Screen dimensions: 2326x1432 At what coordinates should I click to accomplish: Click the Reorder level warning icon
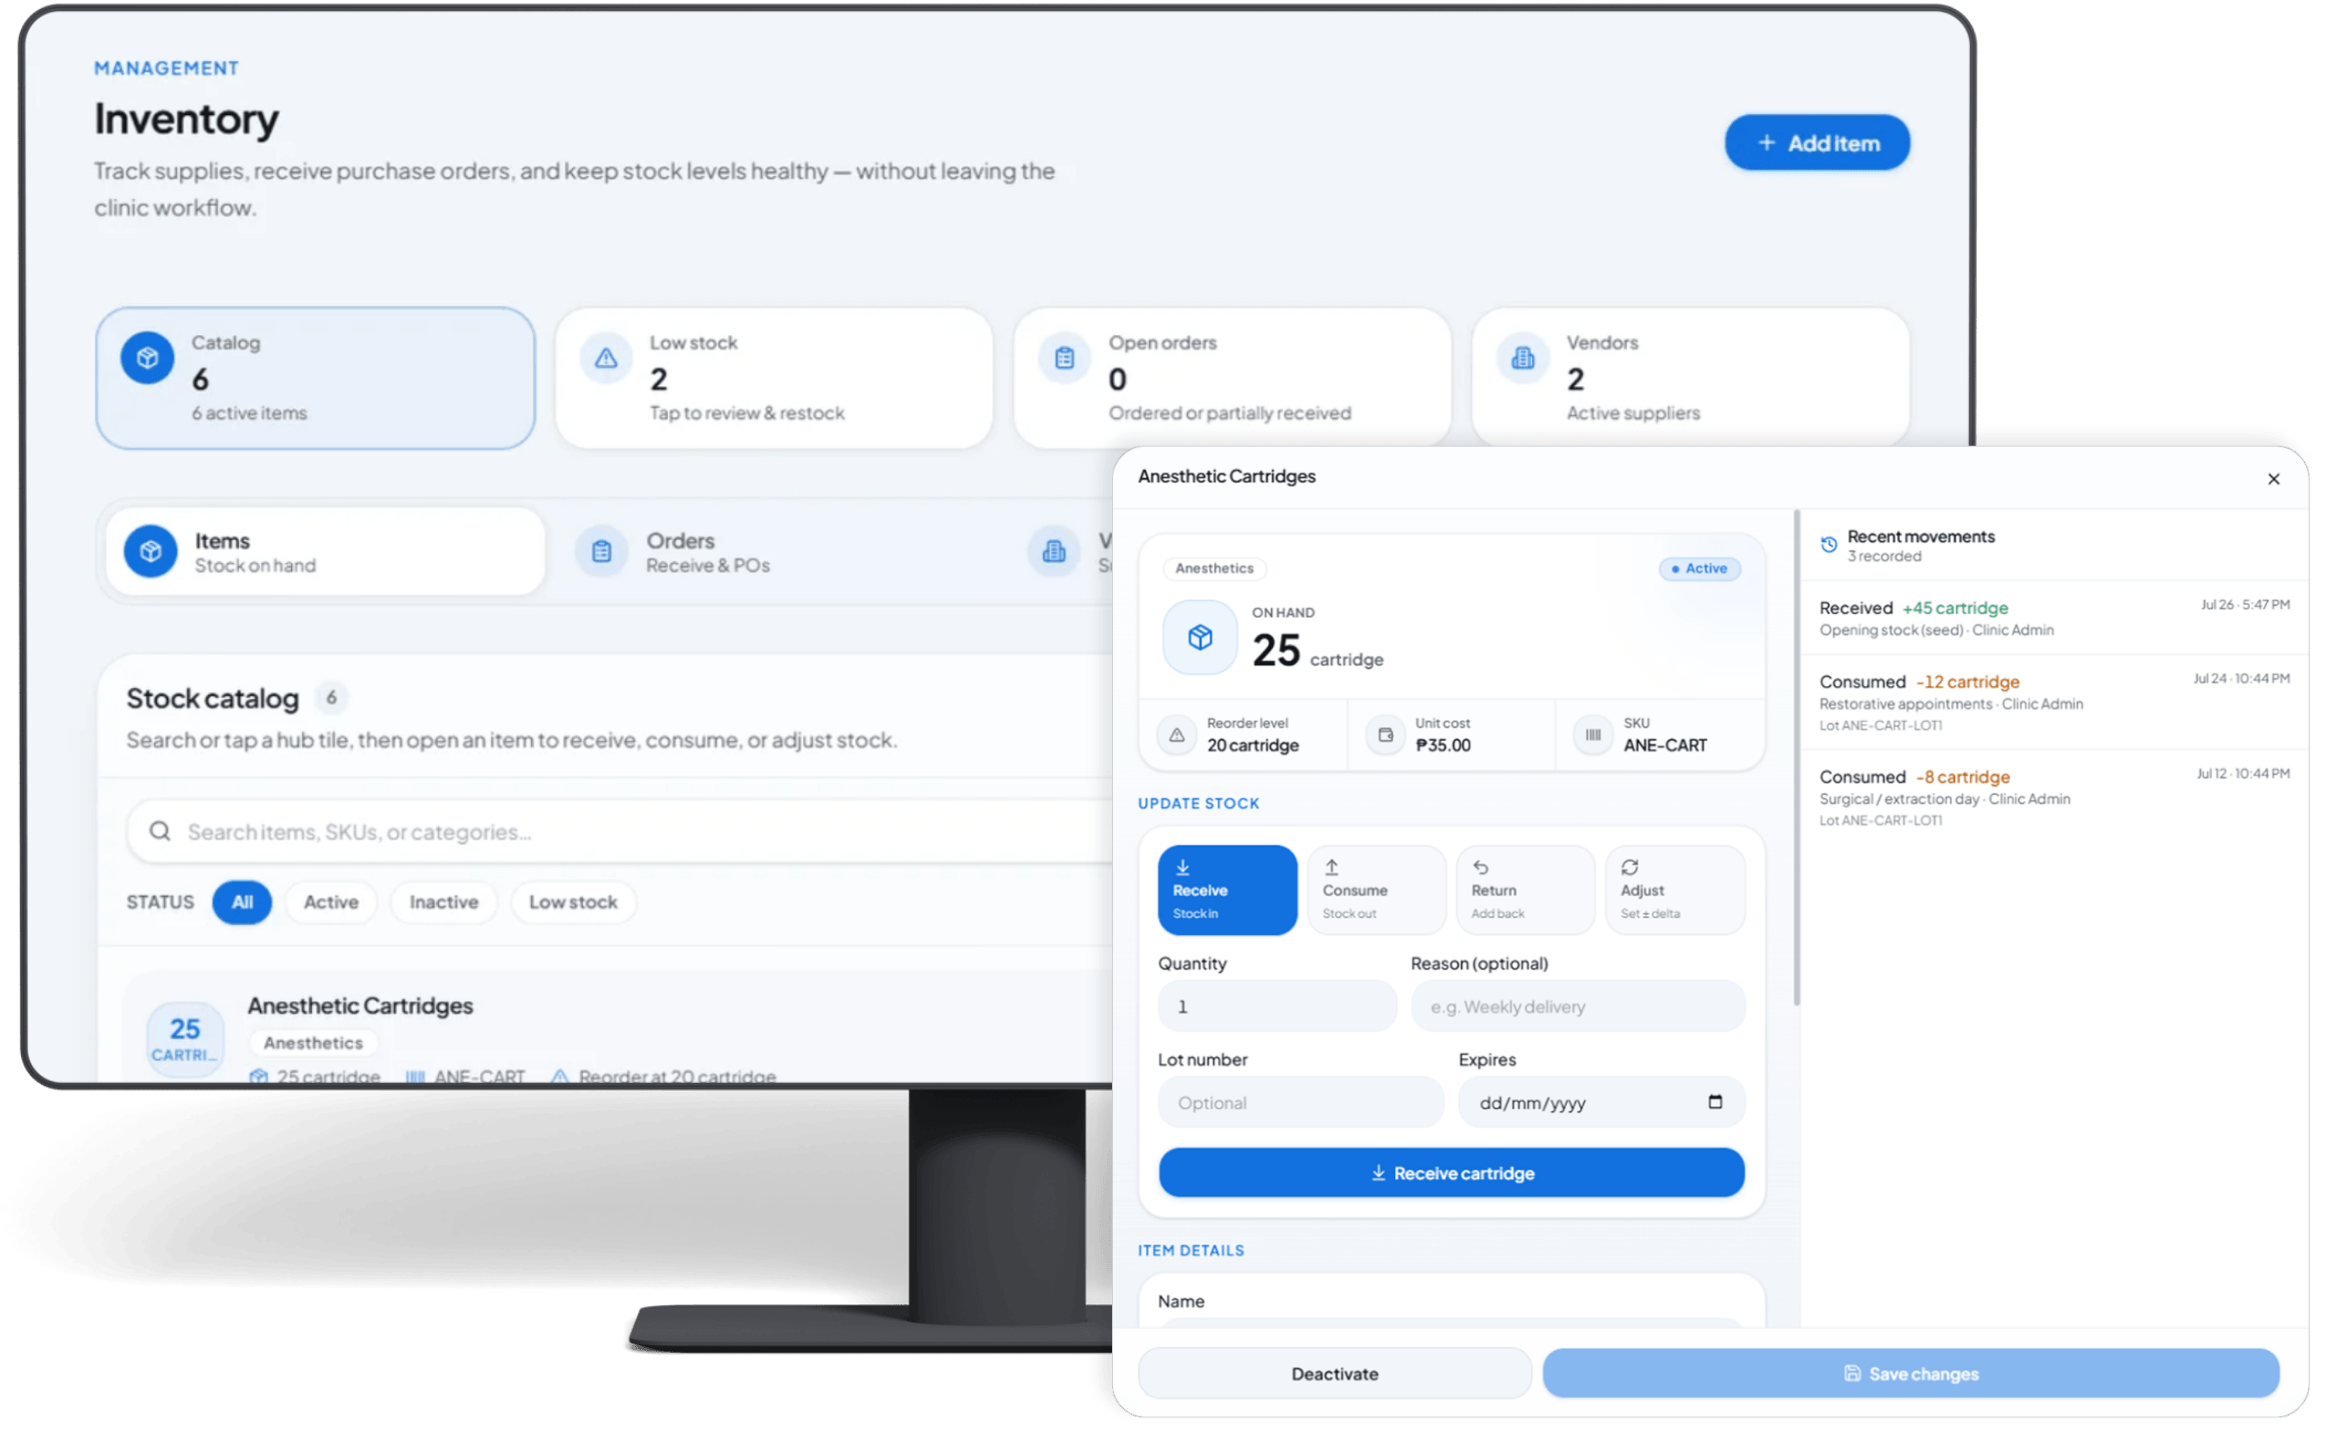point(1176,735)
